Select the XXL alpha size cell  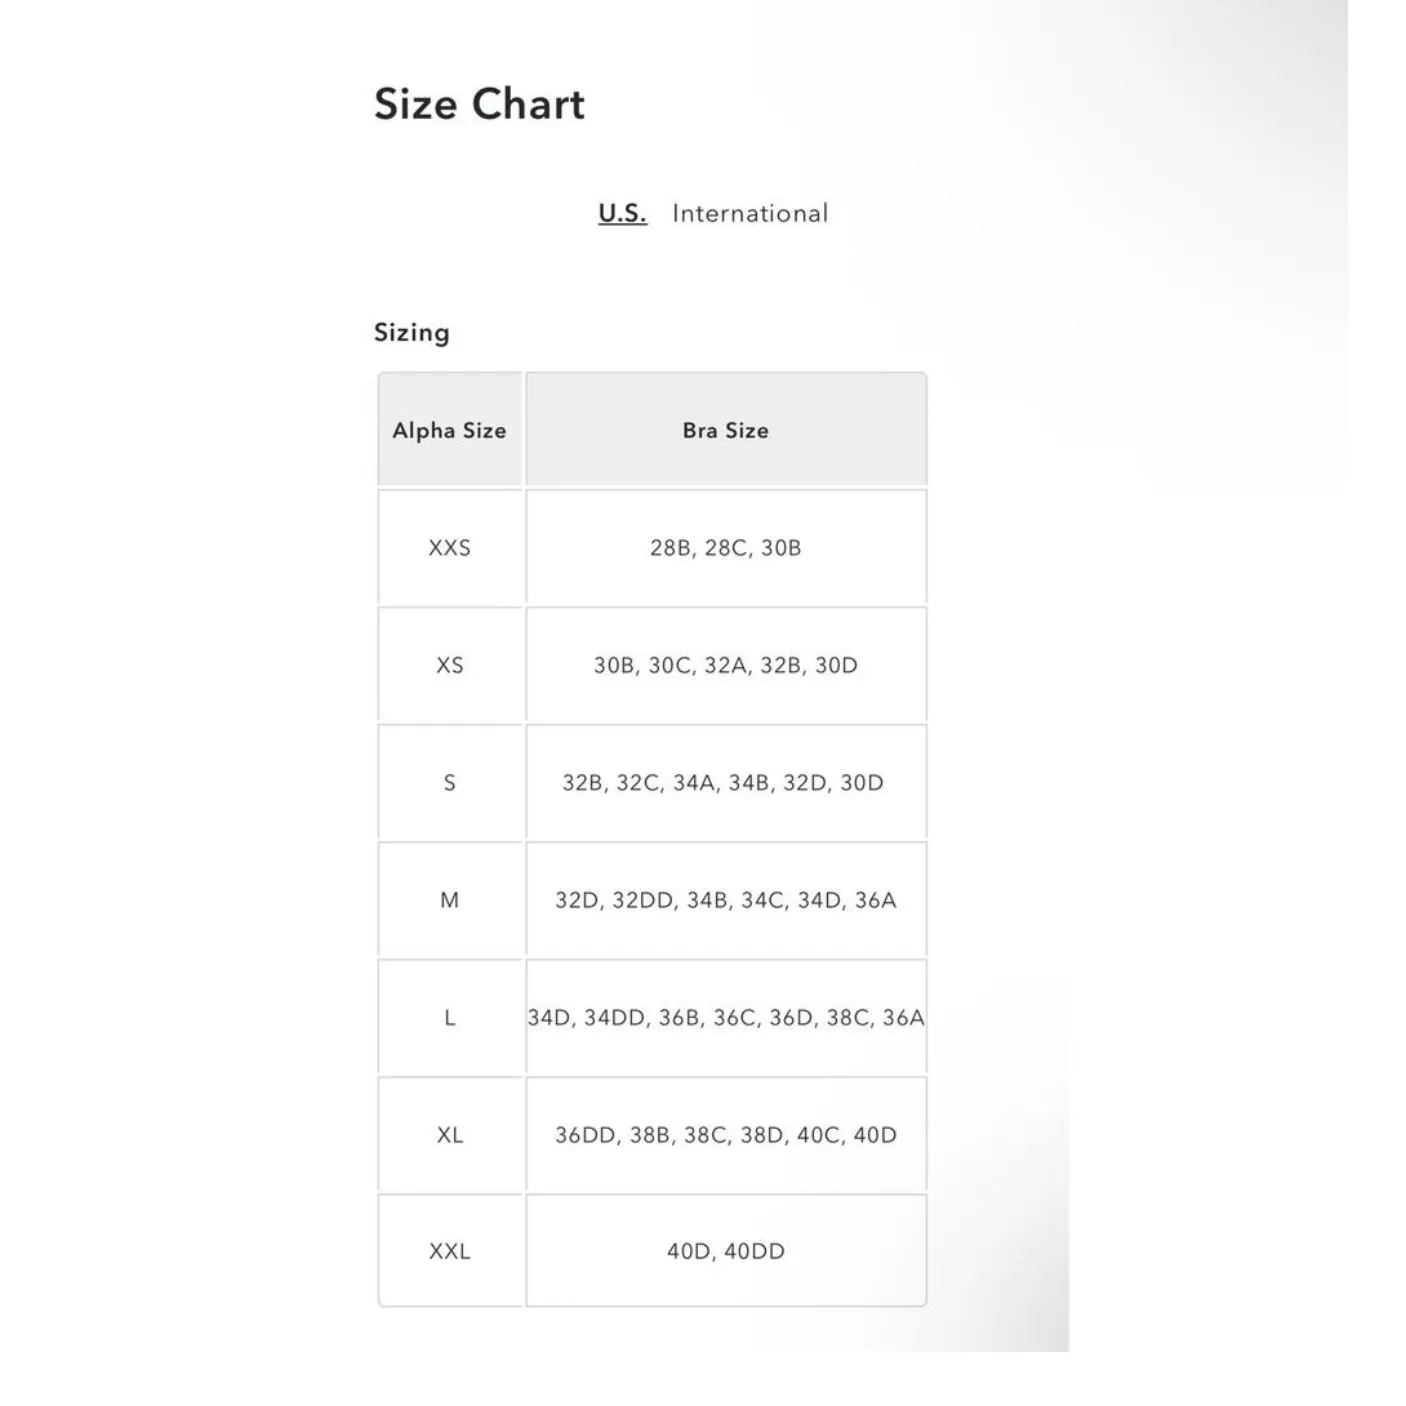click(x=449, y=1251)
